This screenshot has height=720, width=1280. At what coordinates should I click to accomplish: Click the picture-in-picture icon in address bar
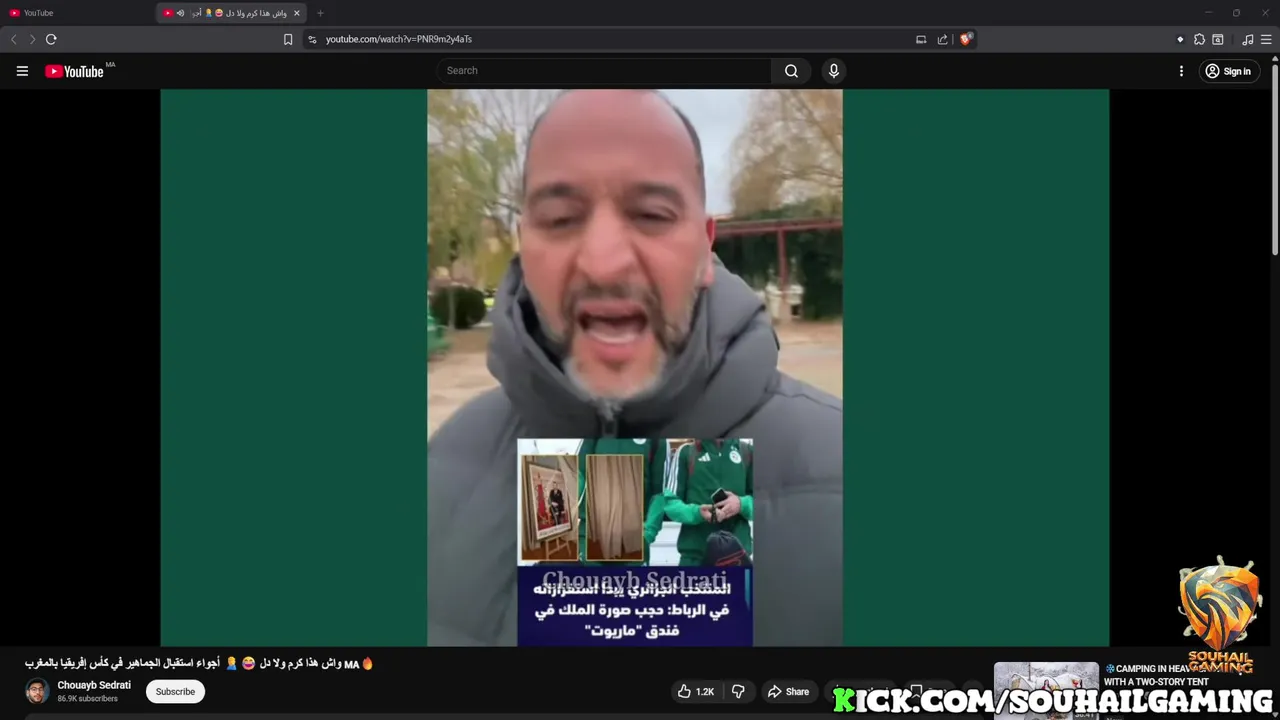pos(921,39)
